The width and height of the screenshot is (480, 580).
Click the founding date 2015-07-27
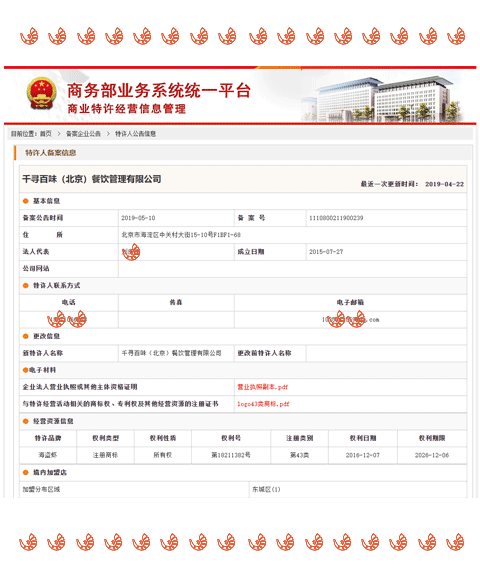(x=326, y=252)
